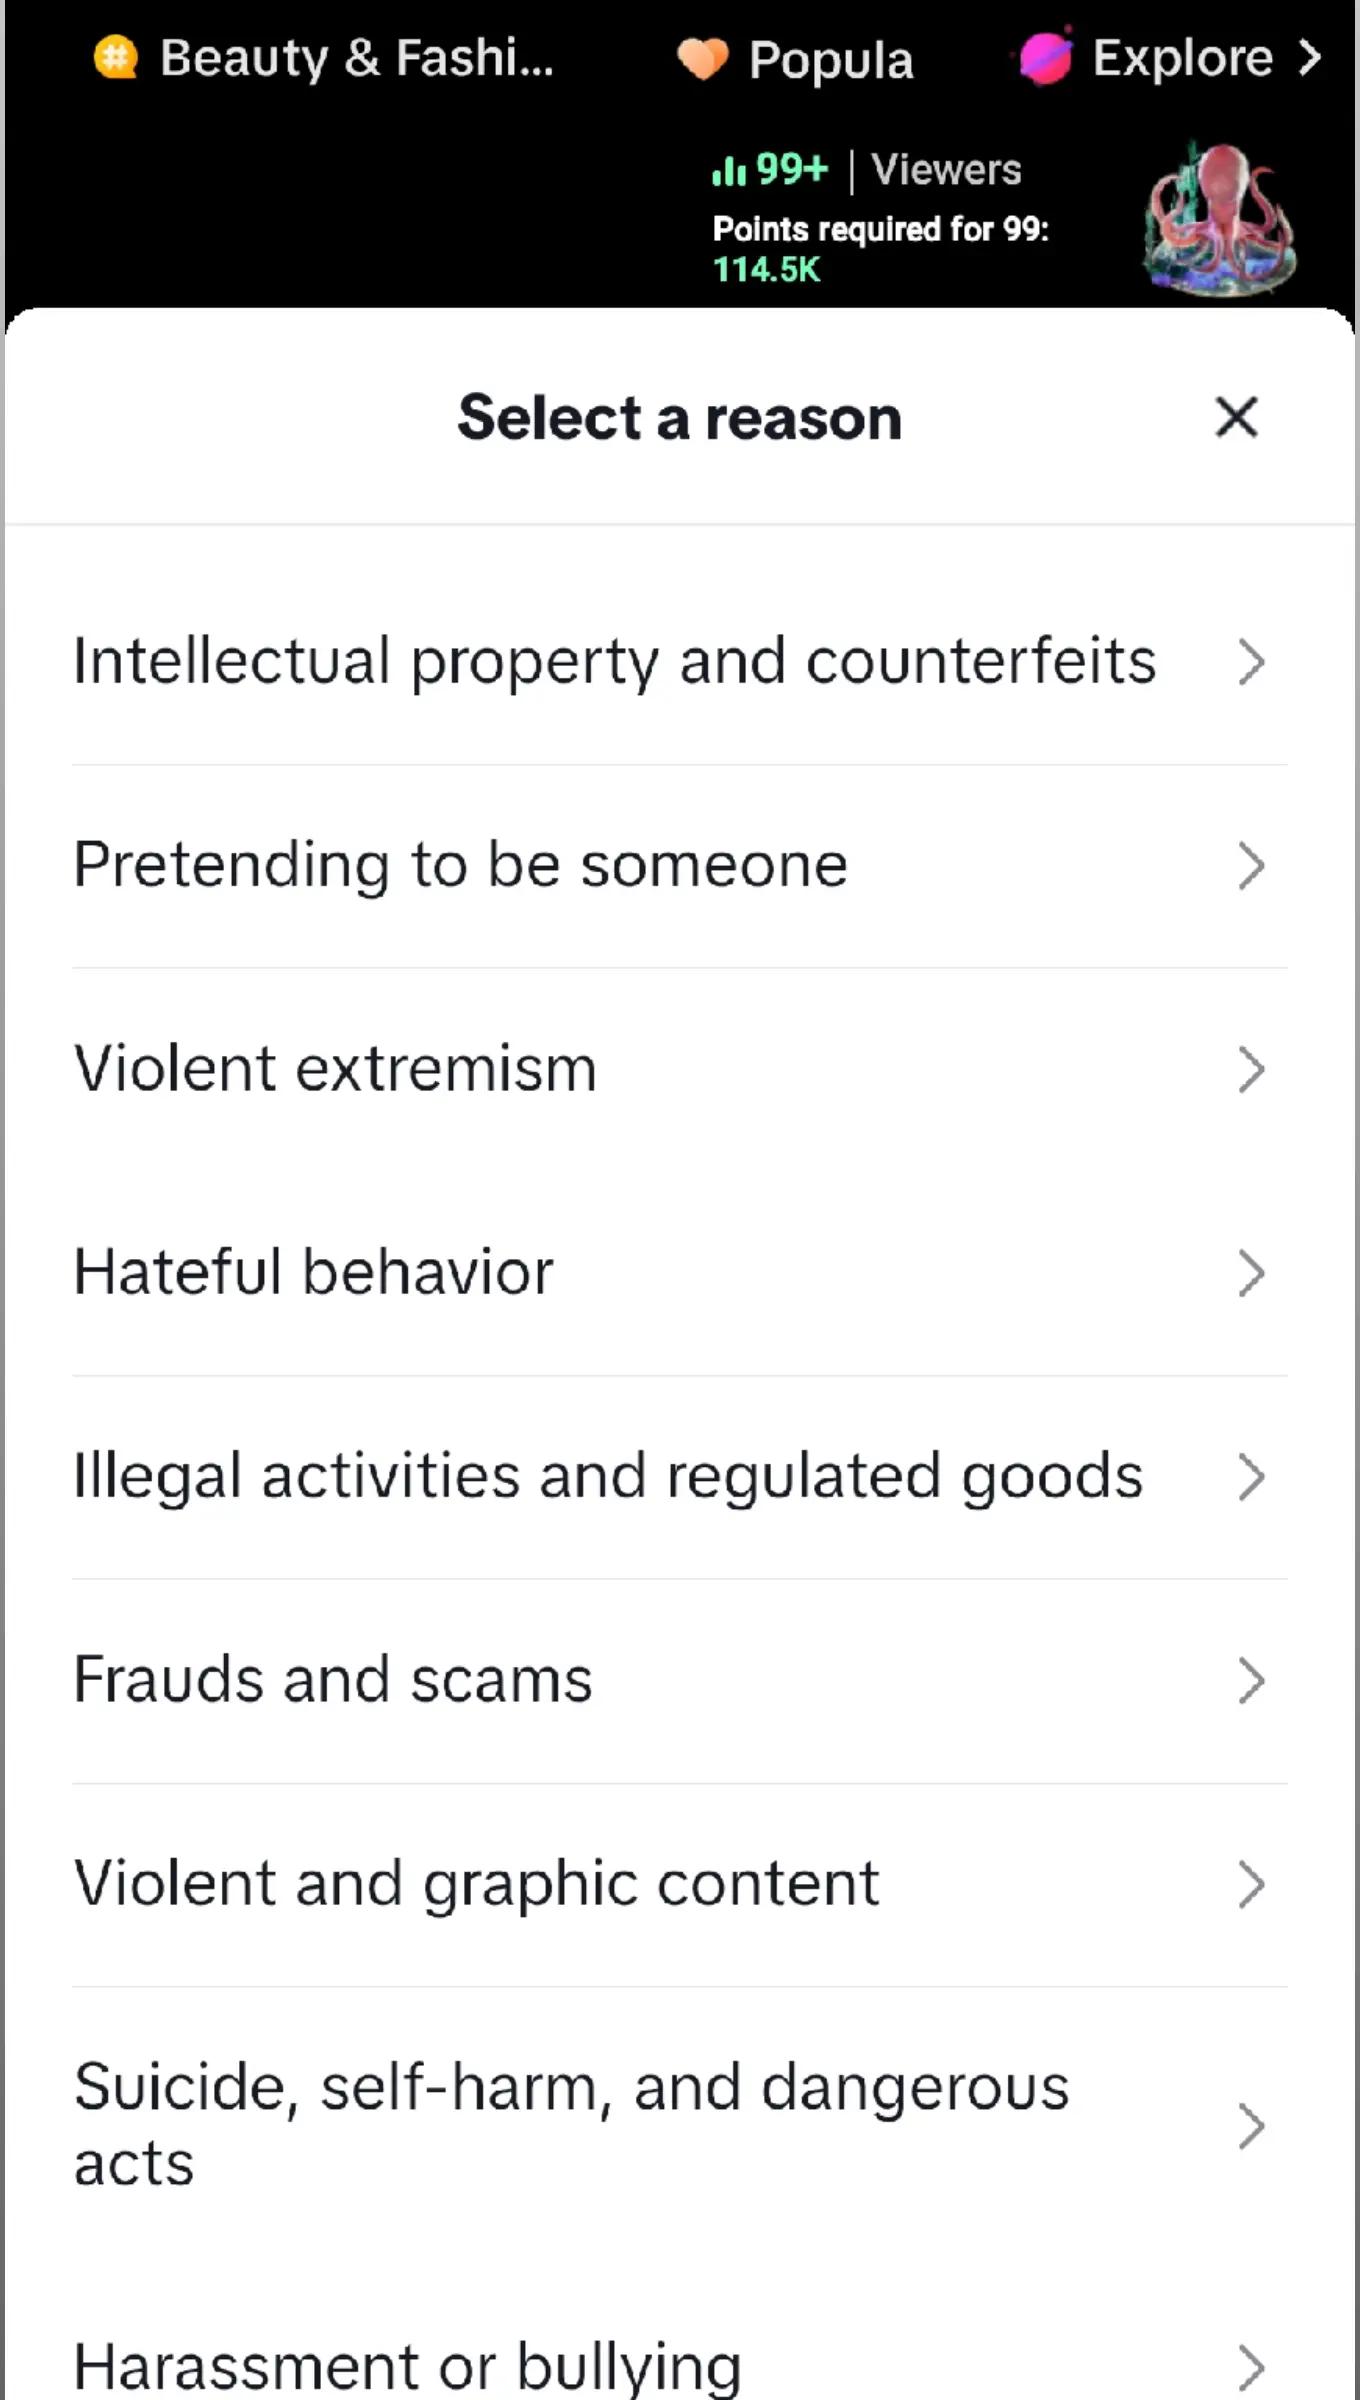Viewport: 1360px width, 2400px height.
Task: Select Hateful behavior reason
Action: click(x=680, y=1273)
